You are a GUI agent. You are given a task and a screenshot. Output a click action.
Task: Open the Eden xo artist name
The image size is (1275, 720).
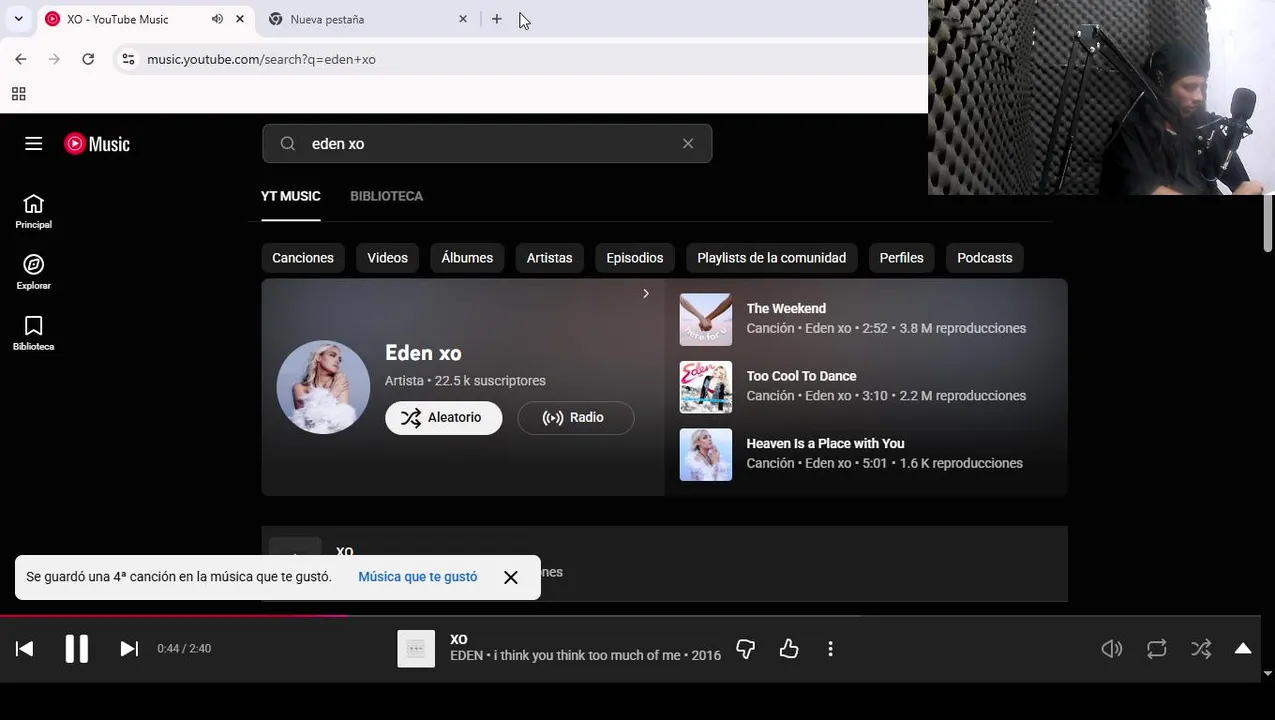423,353
